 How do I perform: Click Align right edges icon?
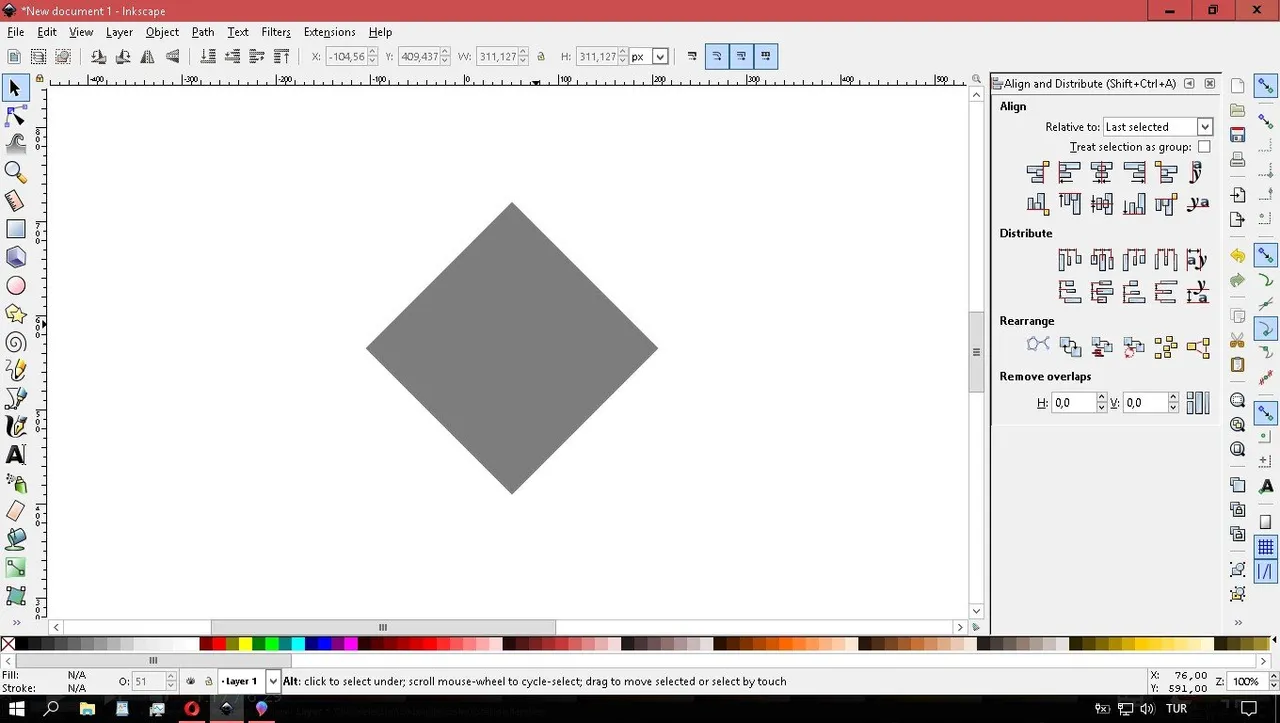[x=1133, y=173]
